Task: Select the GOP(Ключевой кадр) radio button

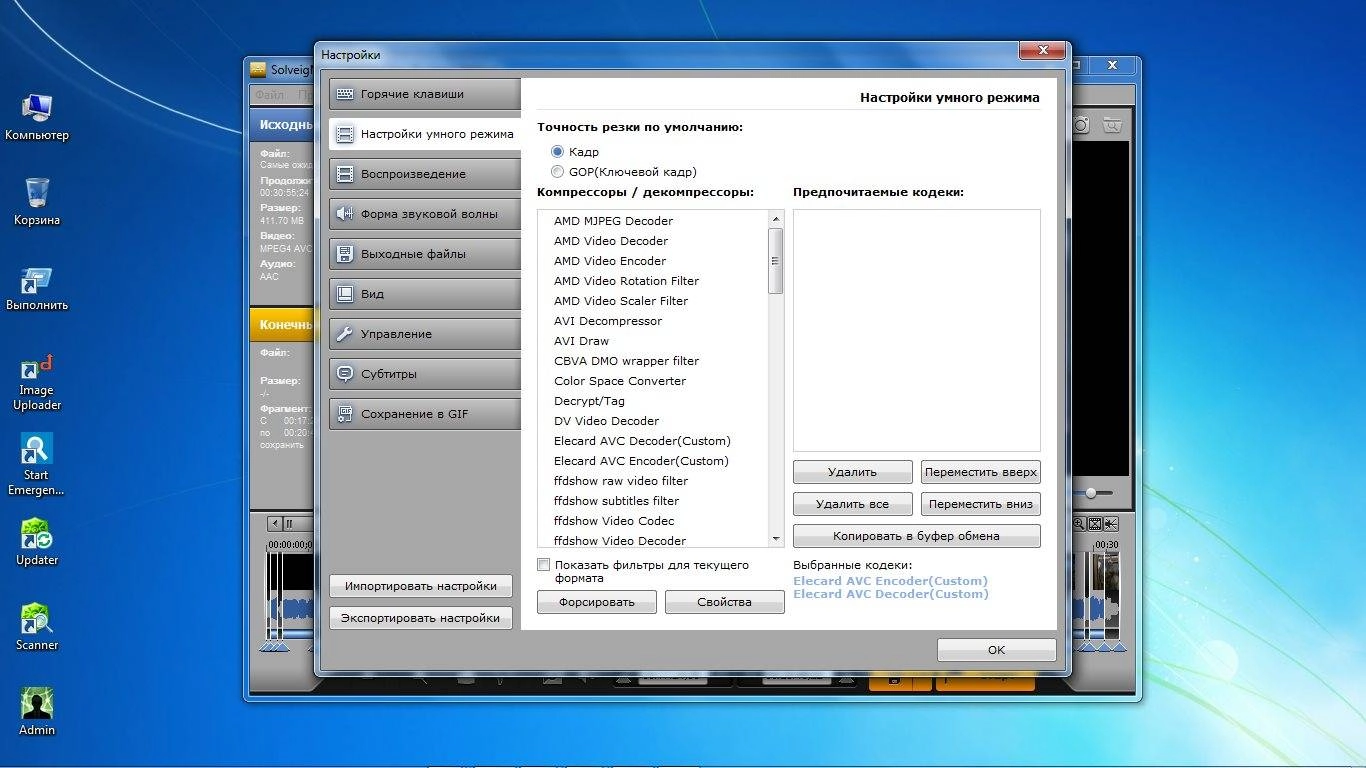Action: click(558, 172)
